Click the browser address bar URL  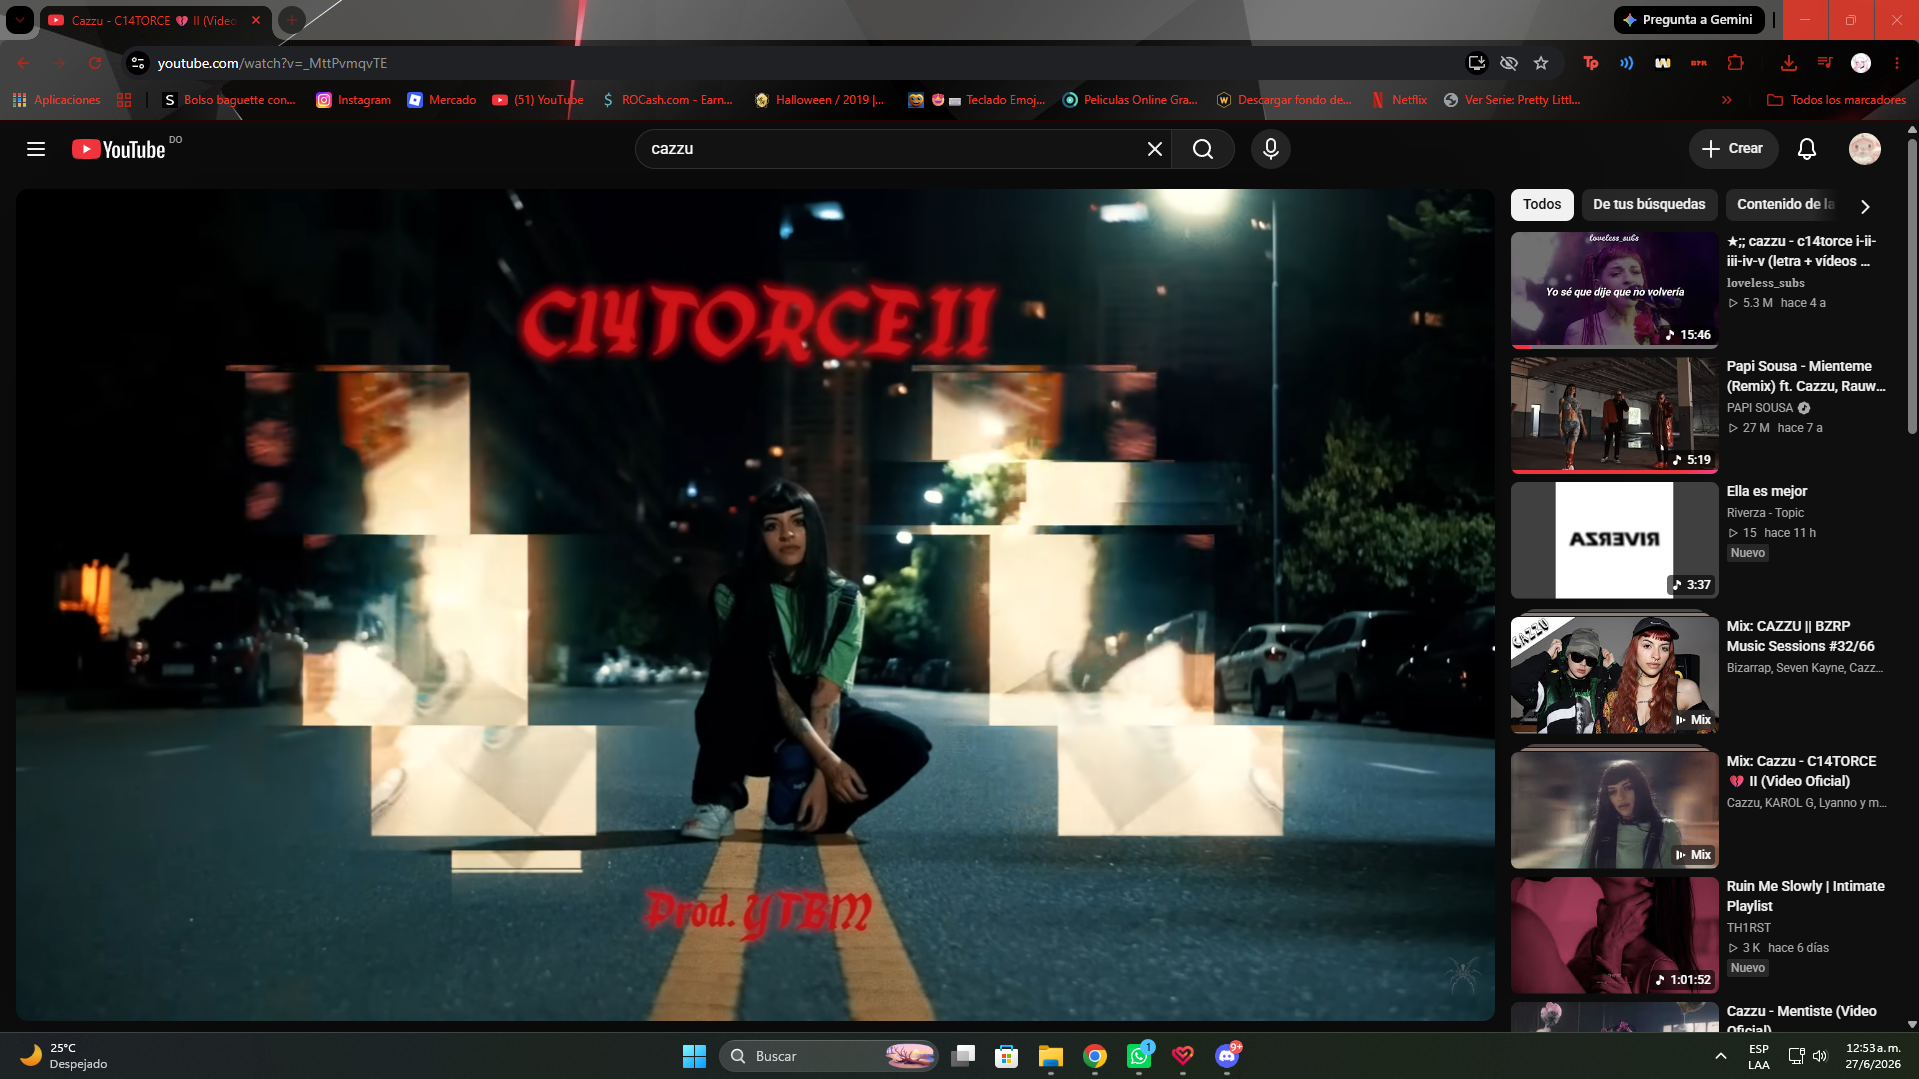pyautogui.click(x=272, y=63)
